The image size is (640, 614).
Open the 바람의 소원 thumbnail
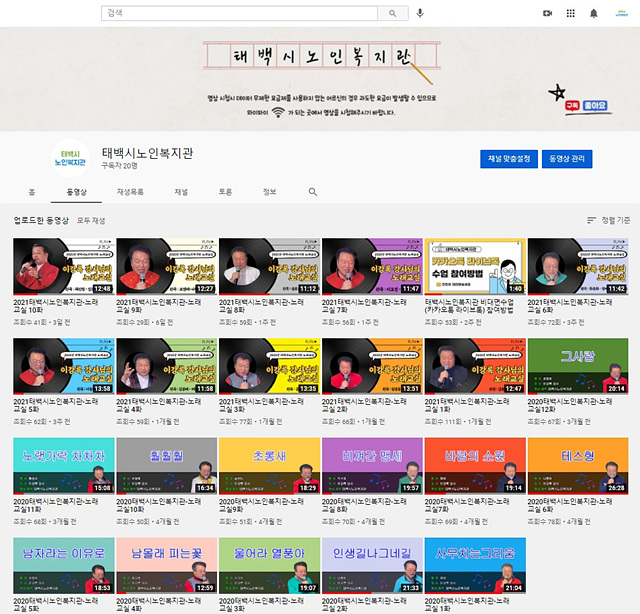tap(475, 466)
